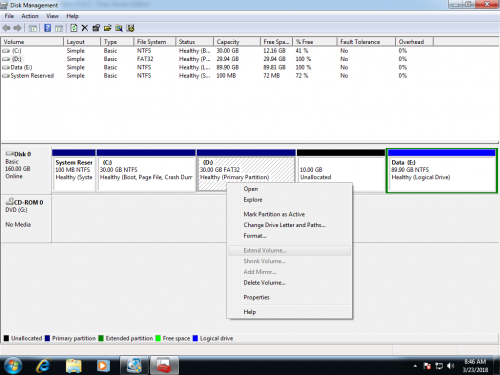Sort by the Overhead column header

(x=414, y=42)
